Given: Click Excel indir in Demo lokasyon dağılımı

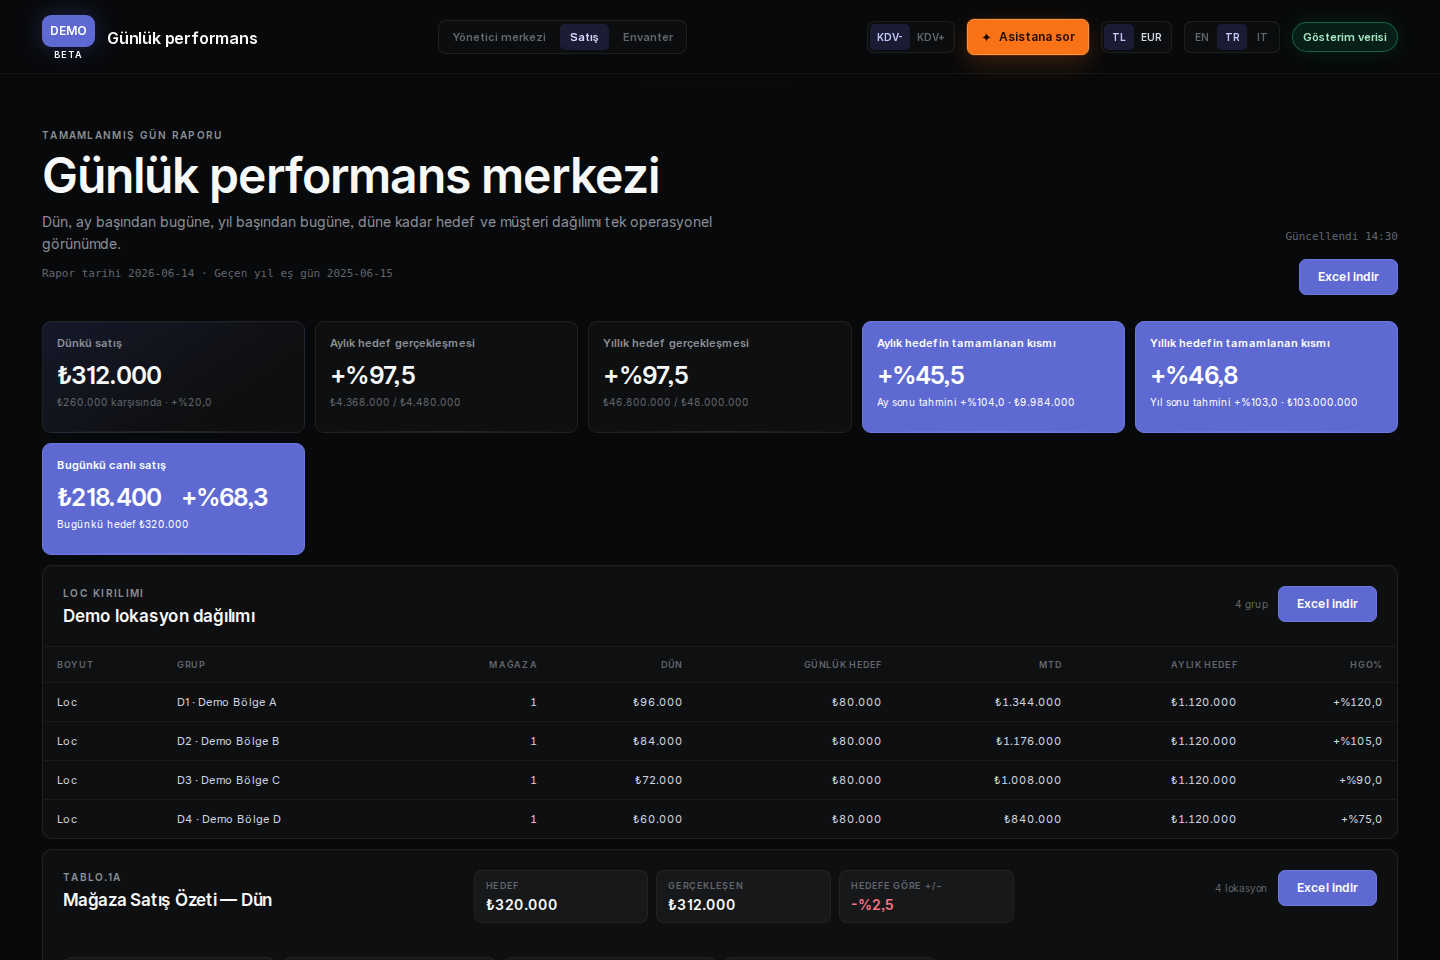Looking at the screenshot, I should [1327, 604].
